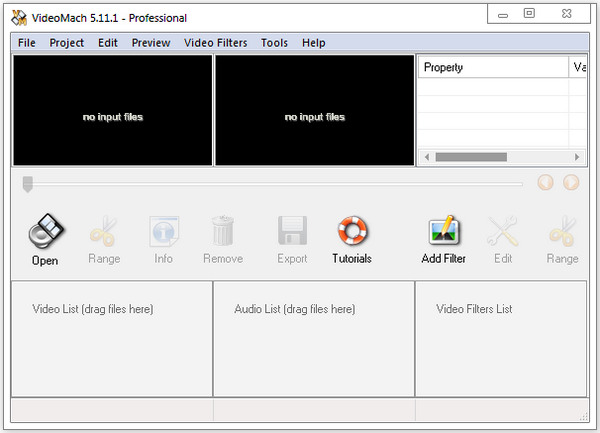The width and height of the screenshot is (600, 433).
Task: Open the Info icon in toolbar
Action: [163, 233]
